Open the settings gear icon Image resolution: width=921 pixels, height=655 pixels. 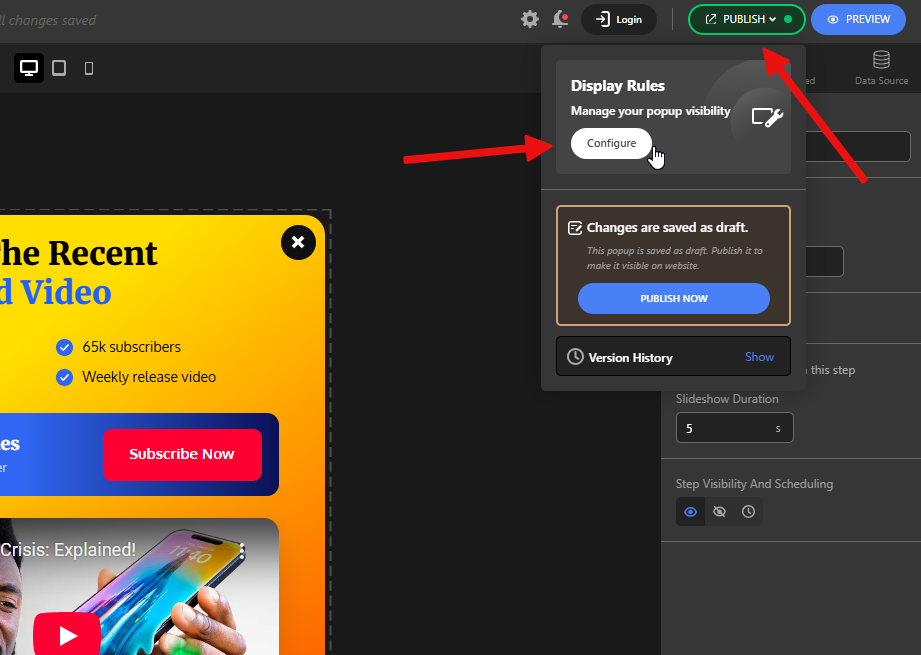(530, 19)
